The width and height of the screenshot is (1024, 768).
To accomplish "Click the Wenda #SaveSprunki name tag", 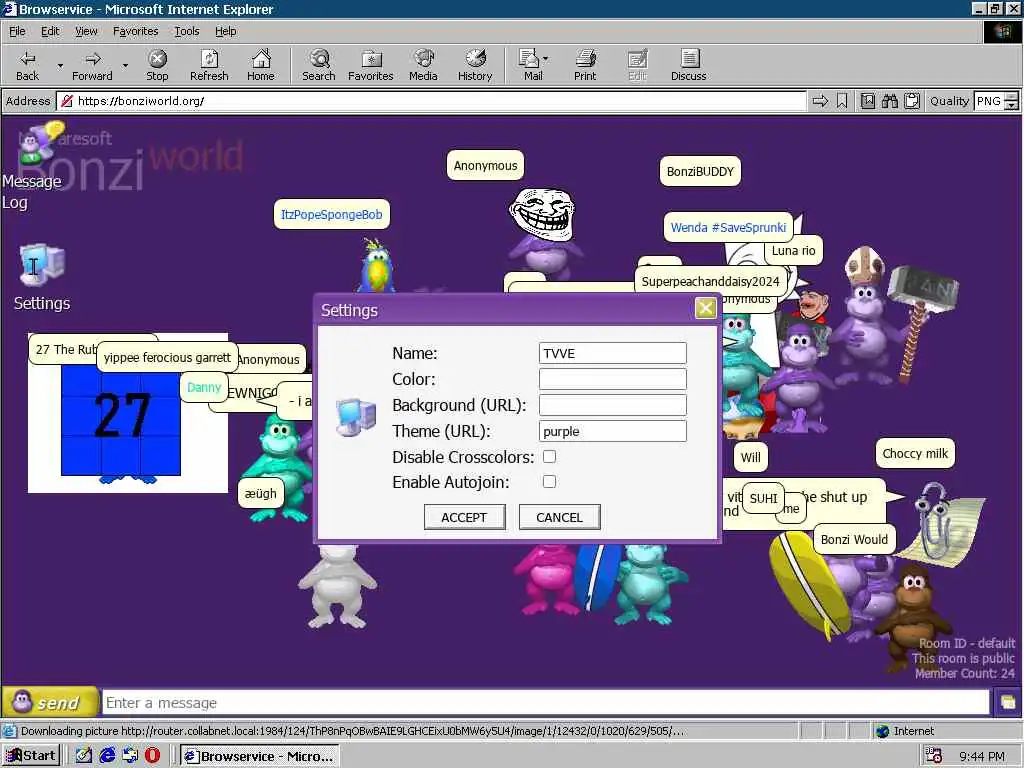I will (728, 227).
